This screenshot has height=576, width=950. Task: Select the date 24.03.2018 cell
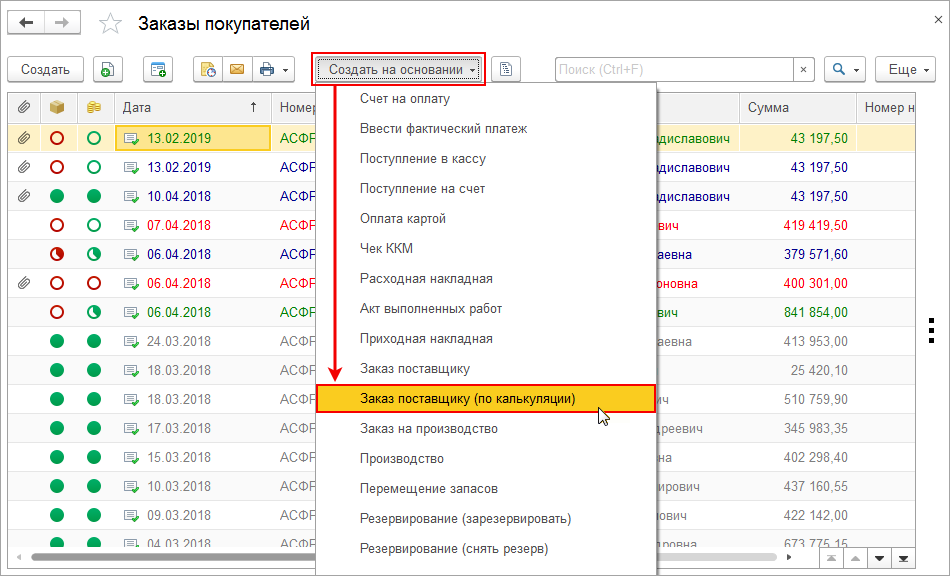[x=193, y=341]
